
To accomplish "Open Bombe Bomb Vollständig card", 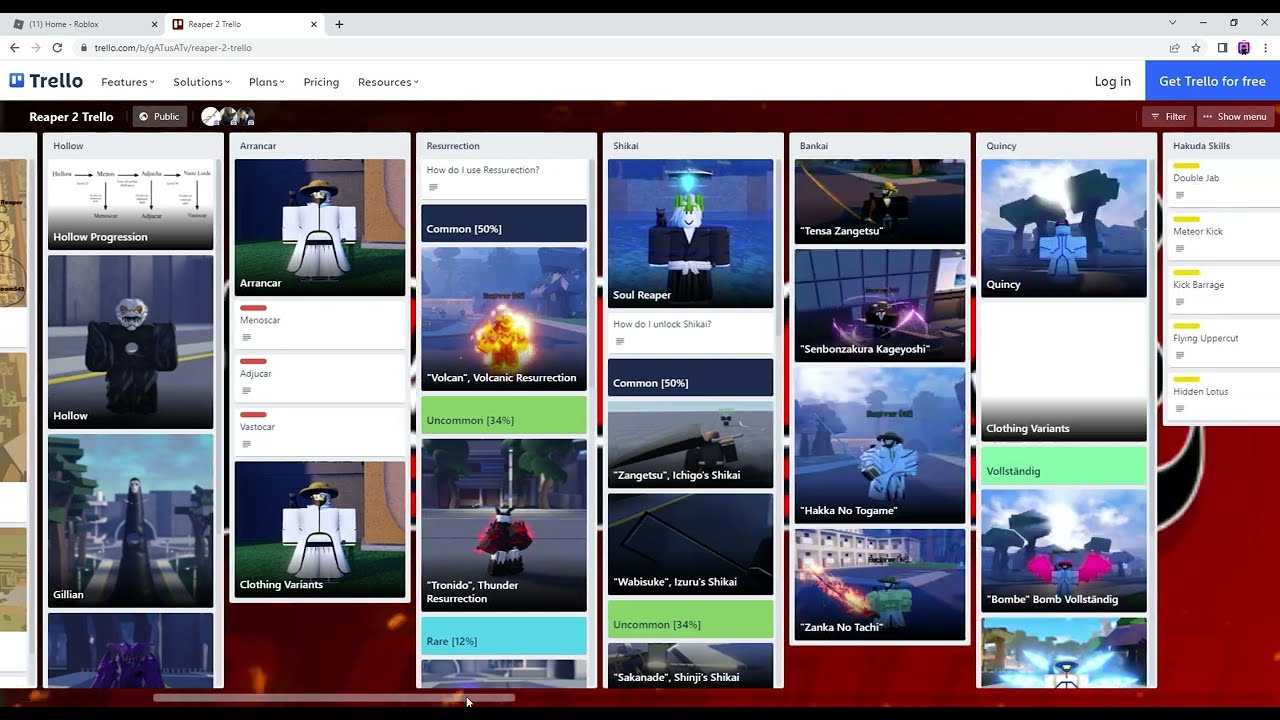I will point(1064,550).
